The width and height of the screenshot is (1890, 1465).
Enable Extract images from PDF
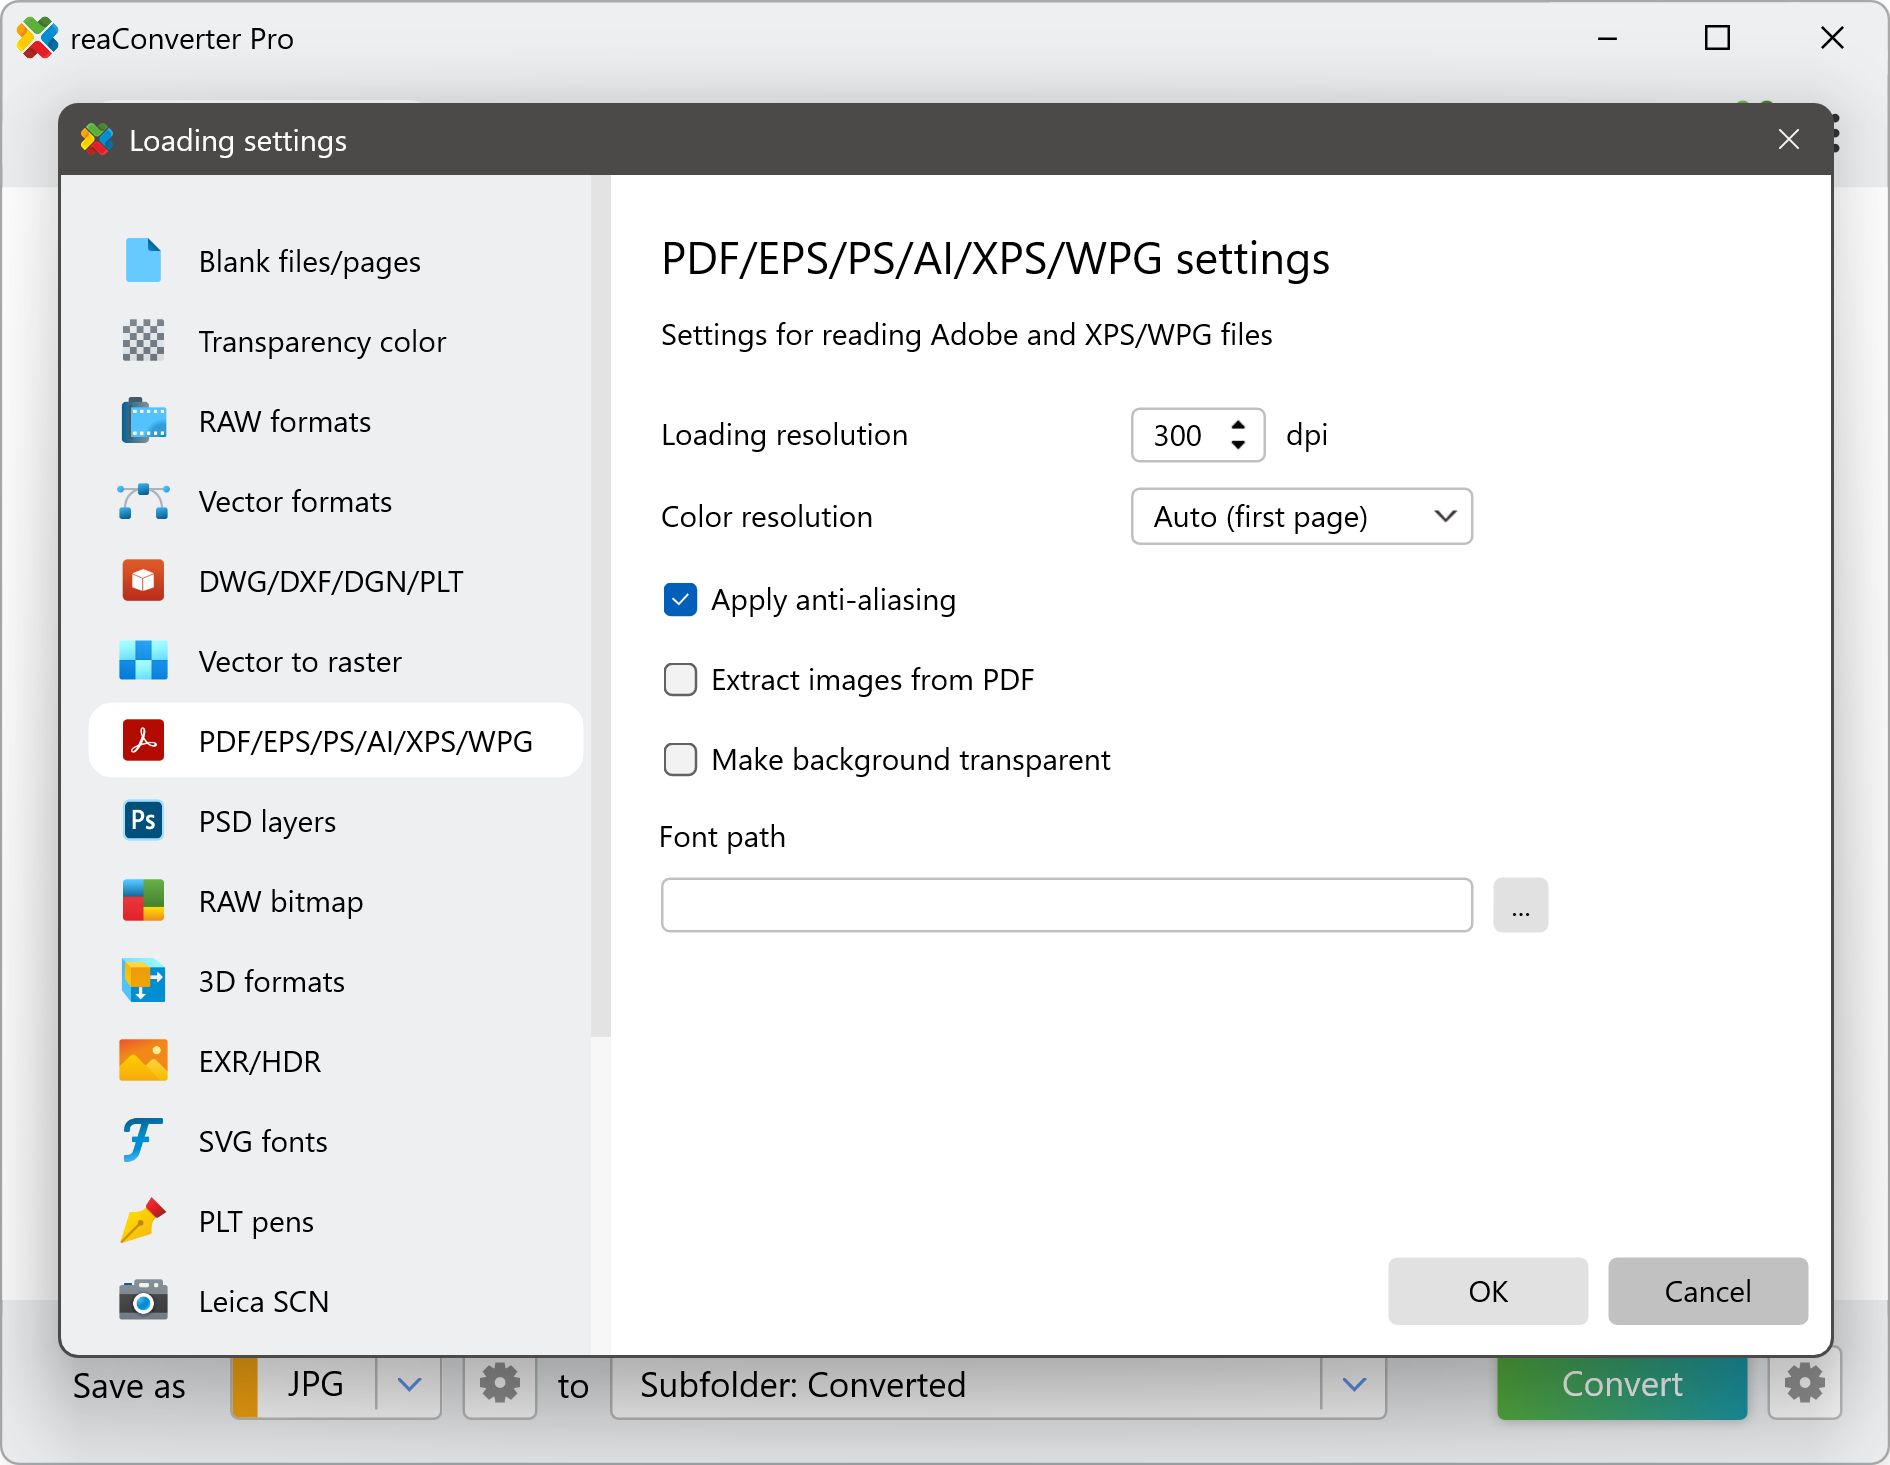[x=680, y=680]
